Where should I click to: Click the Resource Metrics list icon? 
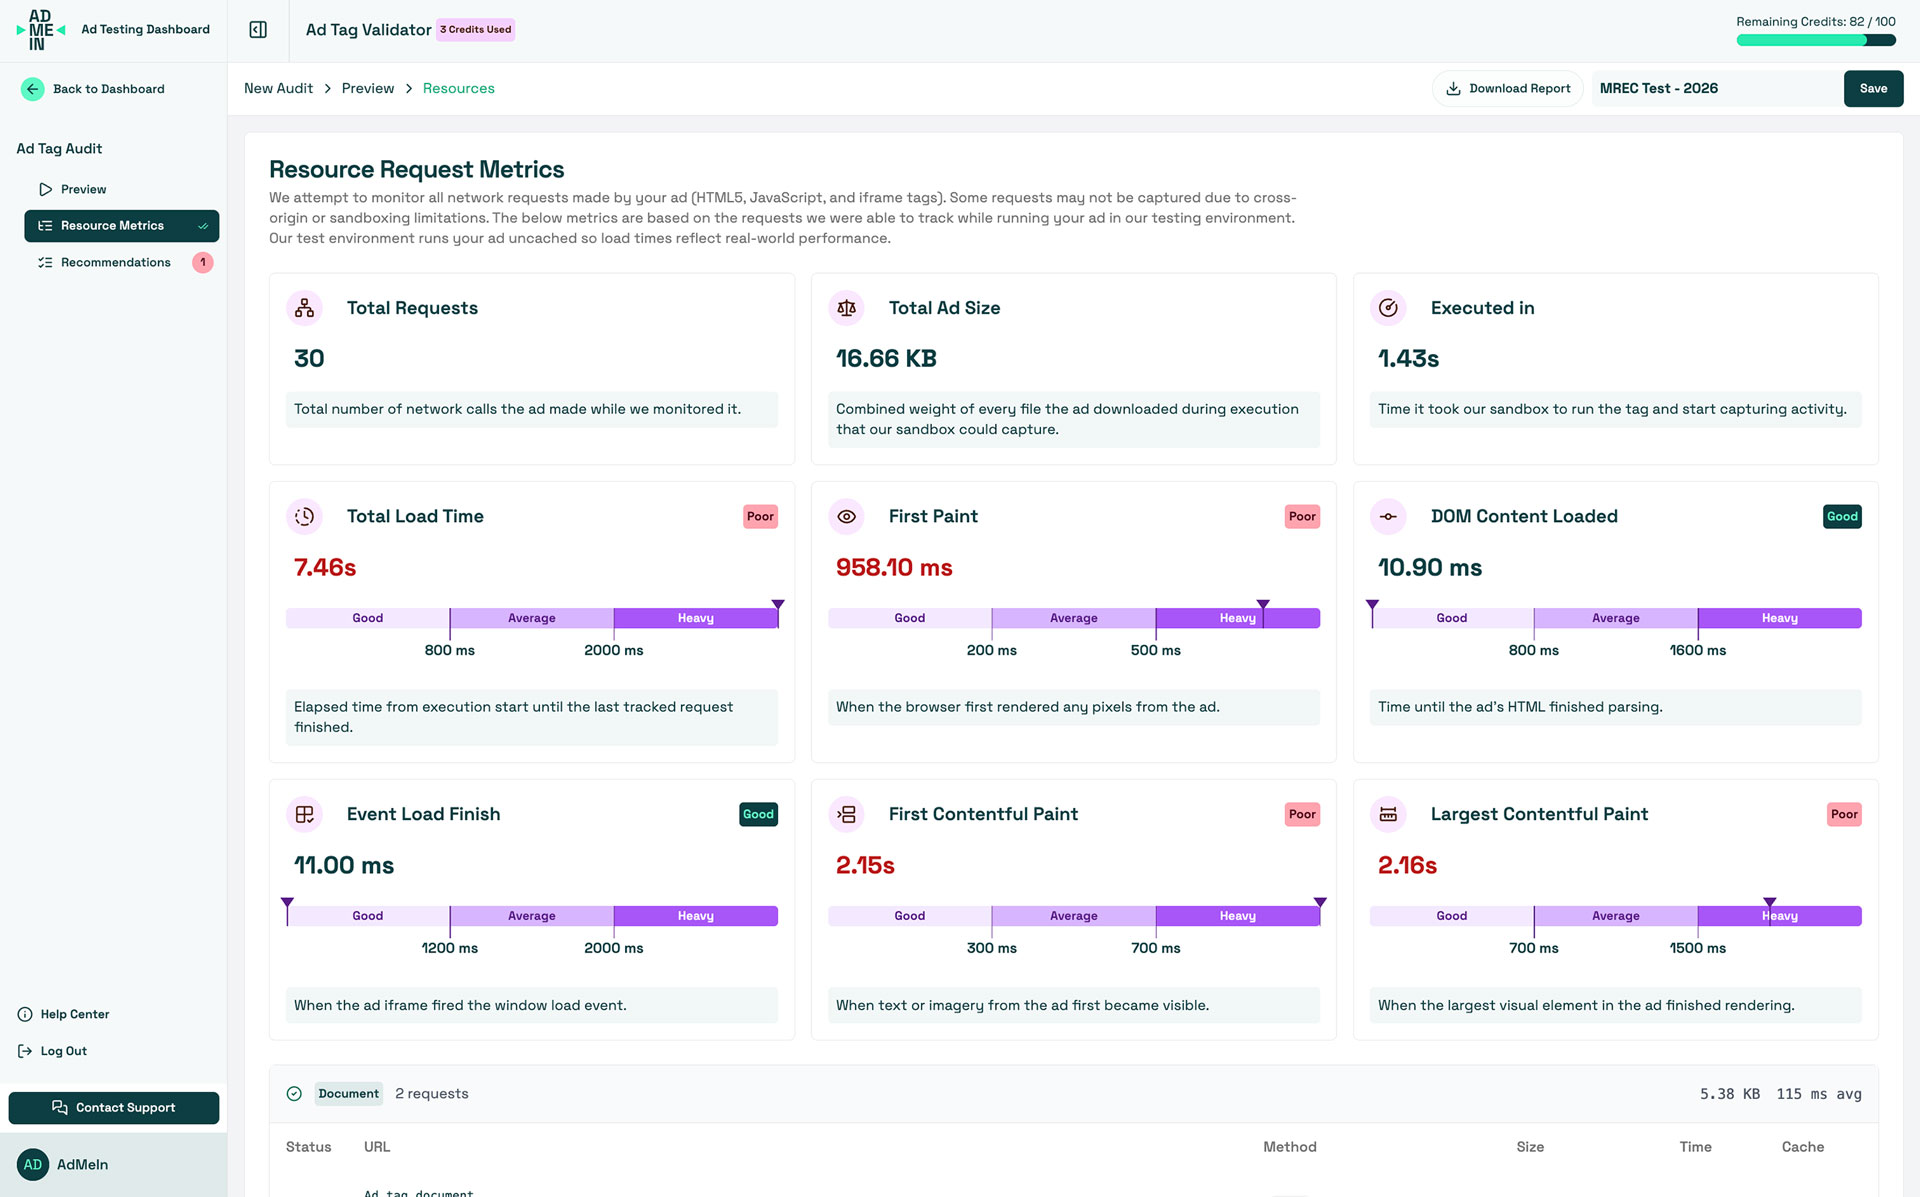coord(45,226)
